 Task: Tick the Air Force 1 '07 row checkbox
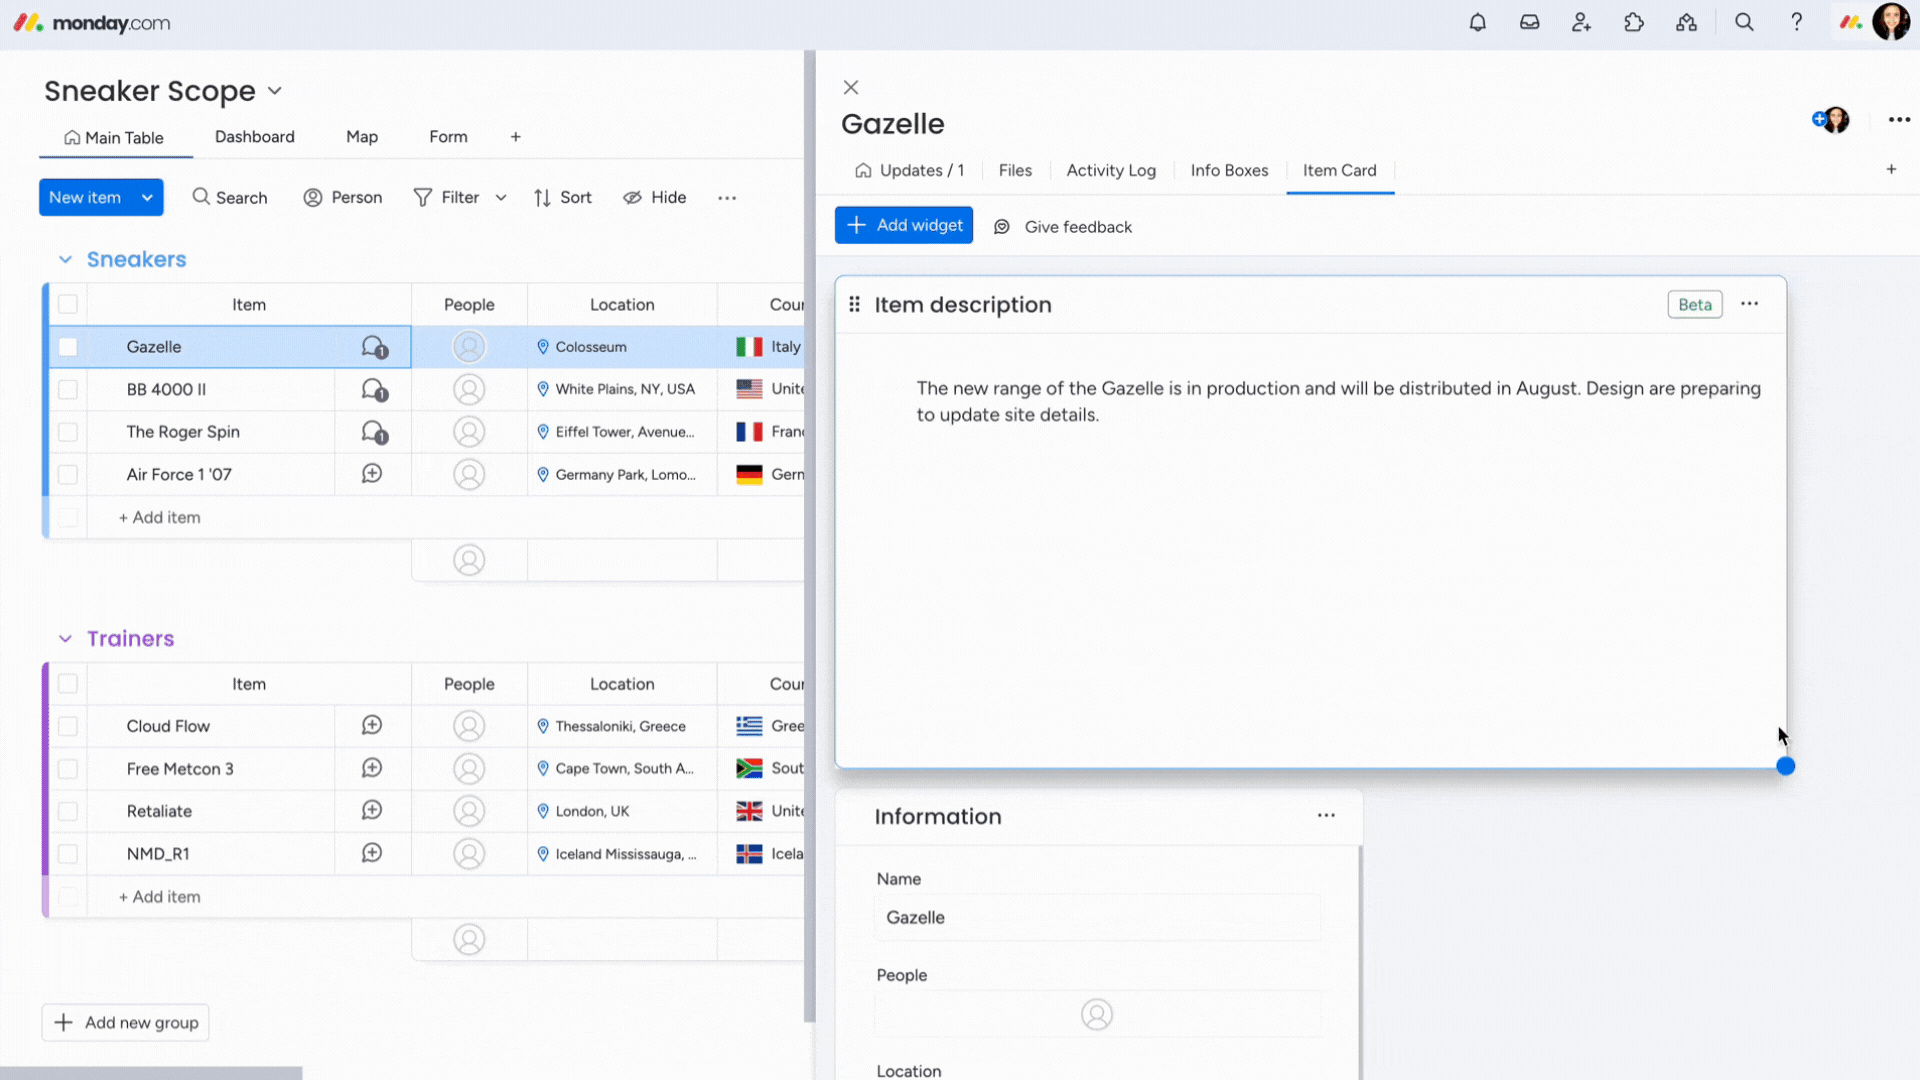point(68,474)
